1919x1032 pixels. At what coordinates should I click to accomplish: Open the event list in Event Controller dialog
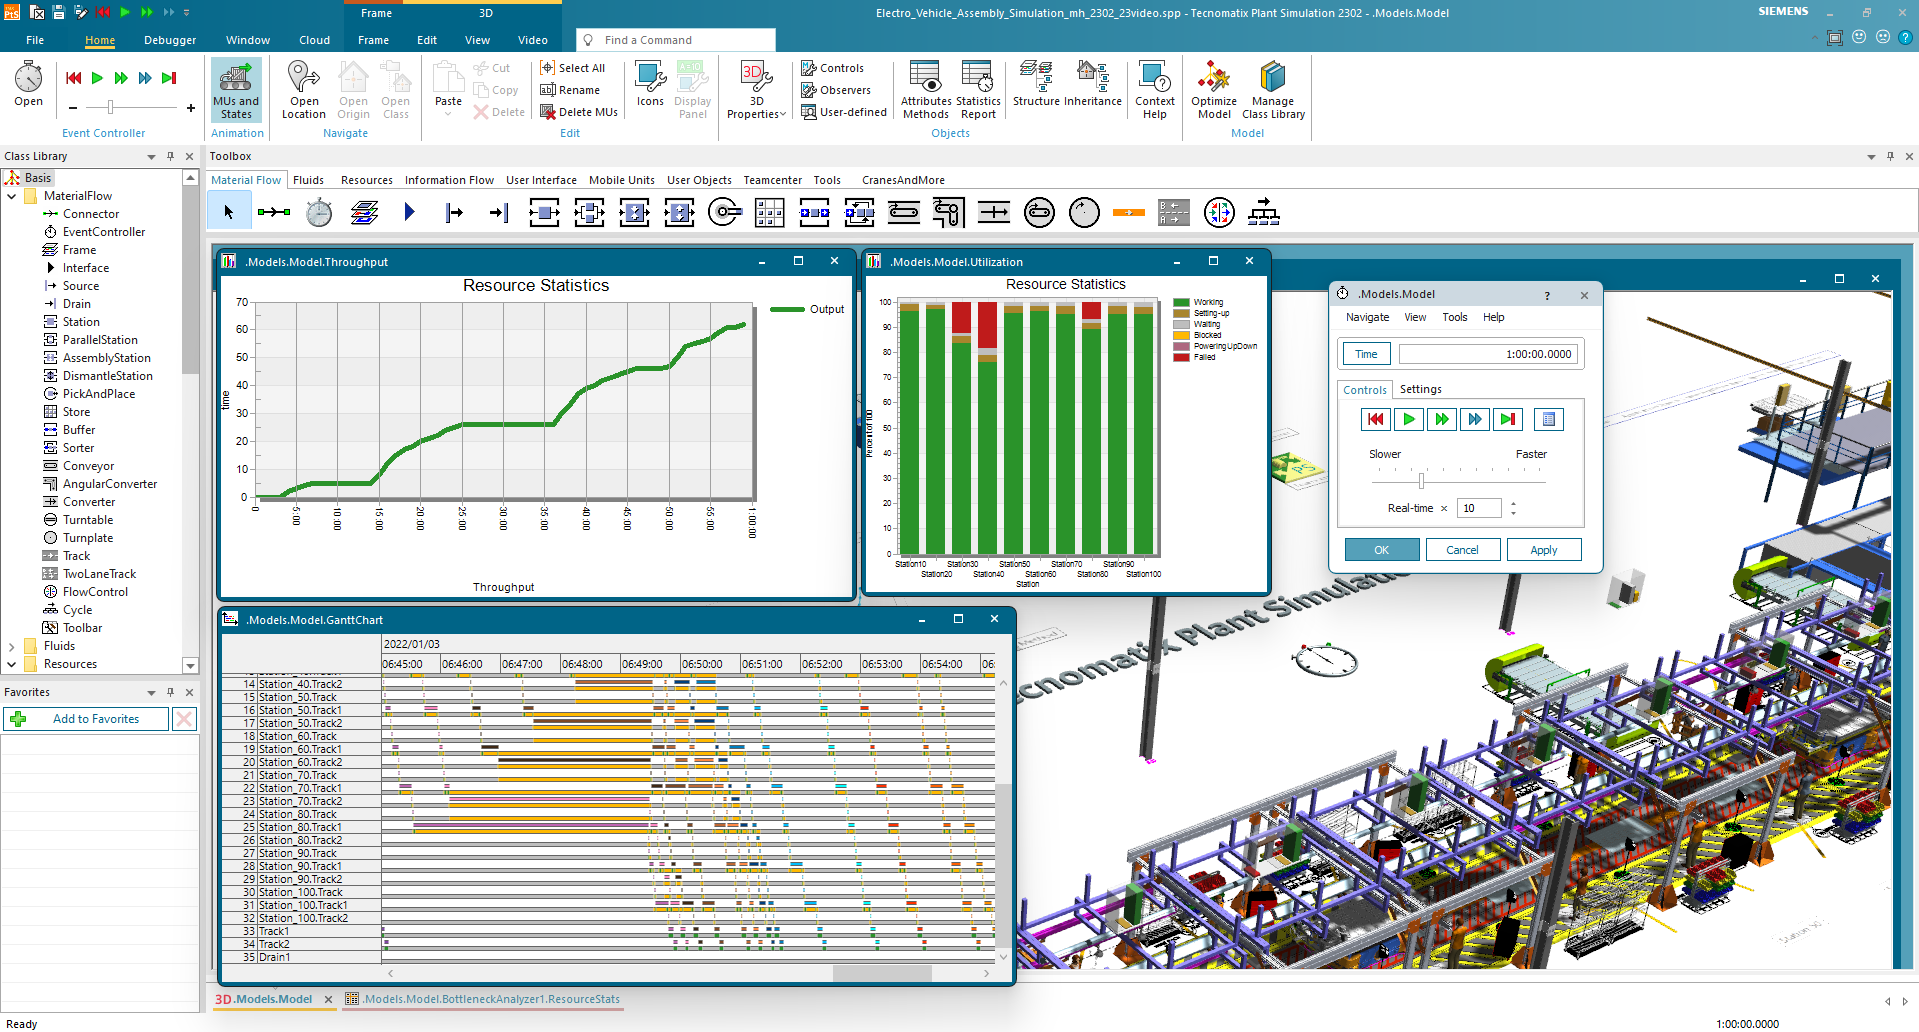[1548, 420]
